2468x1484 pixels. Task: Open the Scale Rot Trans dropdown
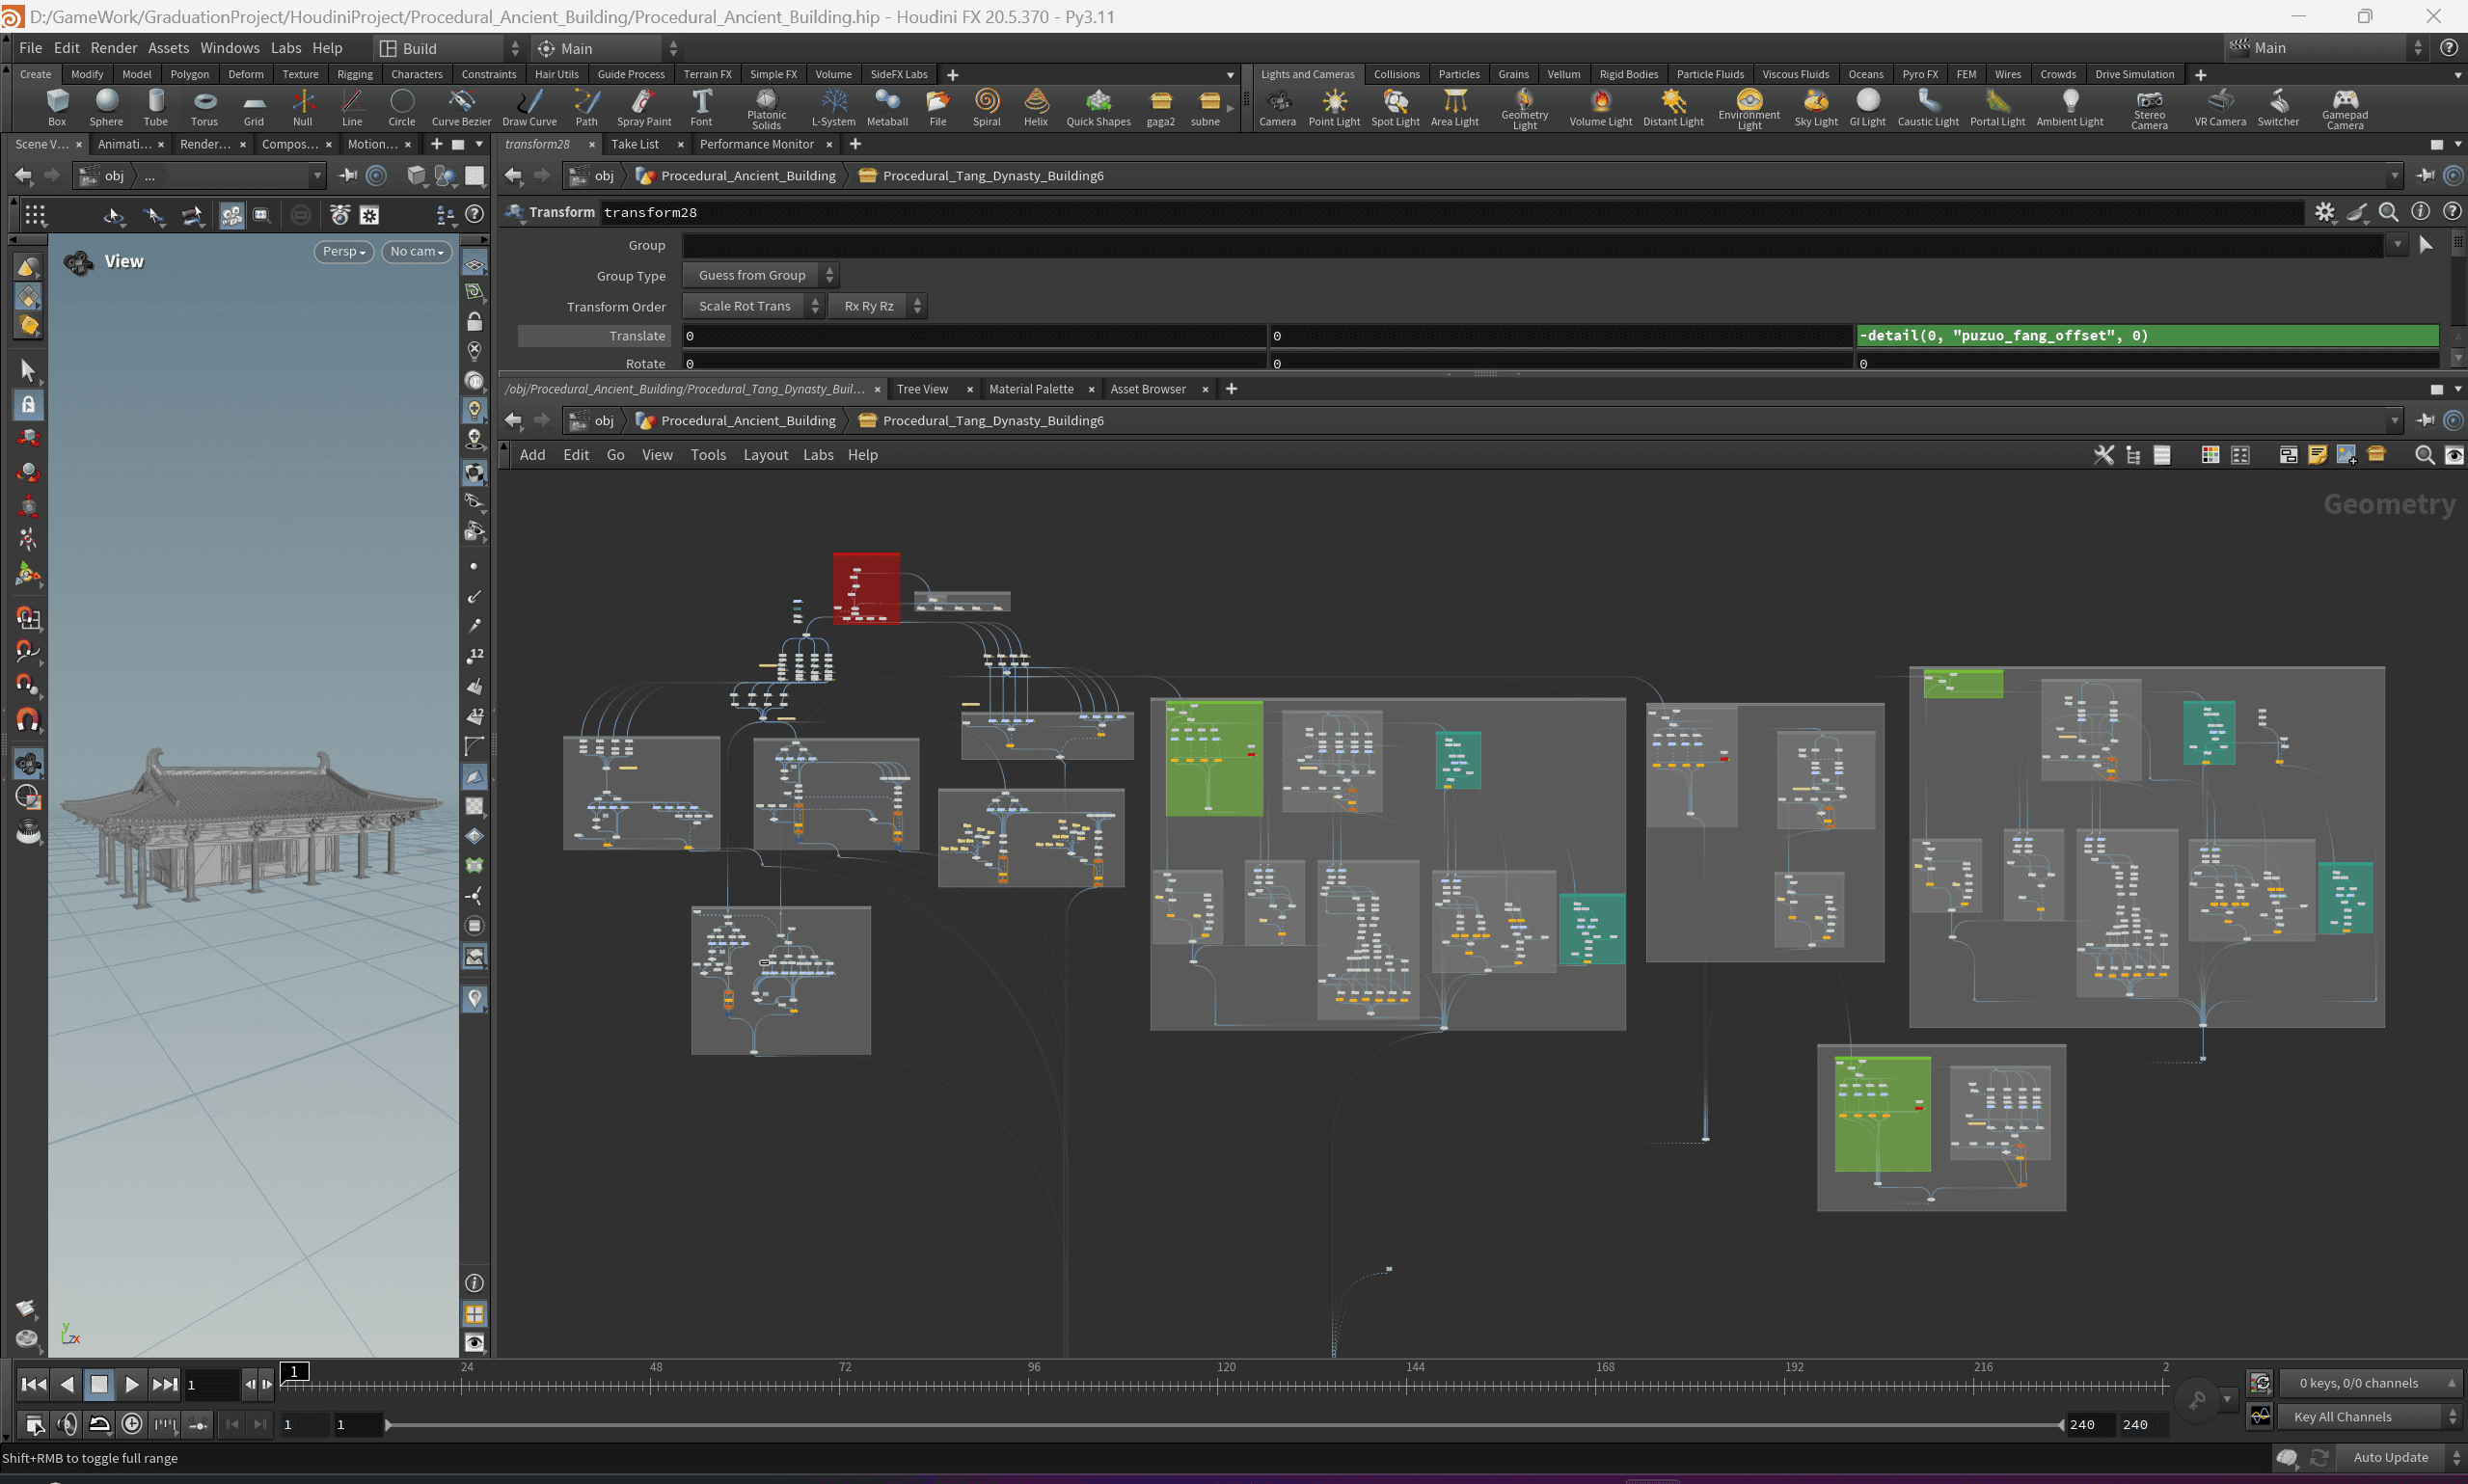(x=753, y=306)
